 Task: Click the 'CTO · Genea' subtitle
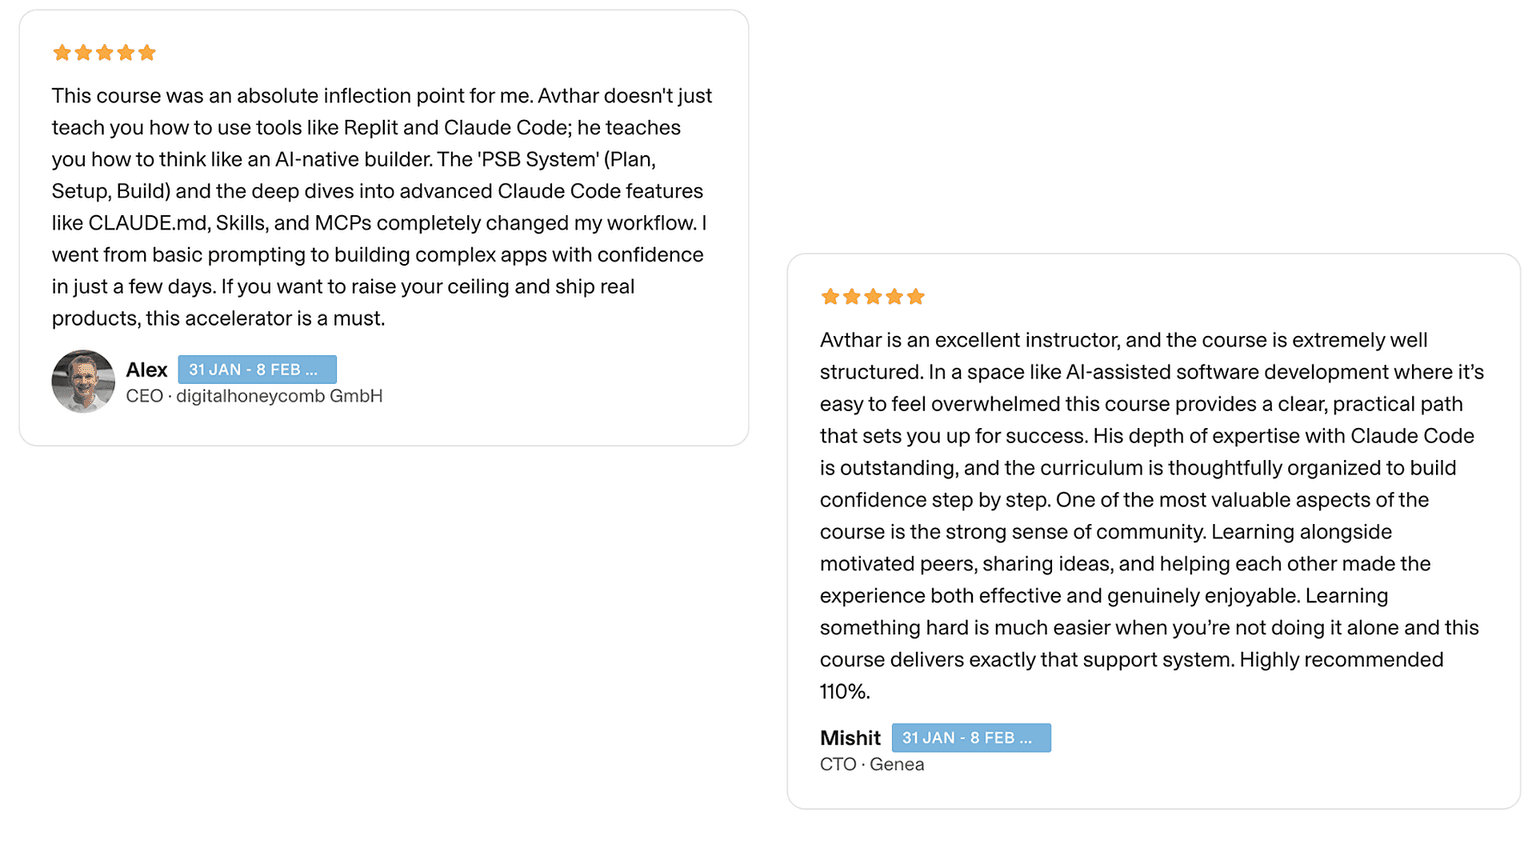872,764
